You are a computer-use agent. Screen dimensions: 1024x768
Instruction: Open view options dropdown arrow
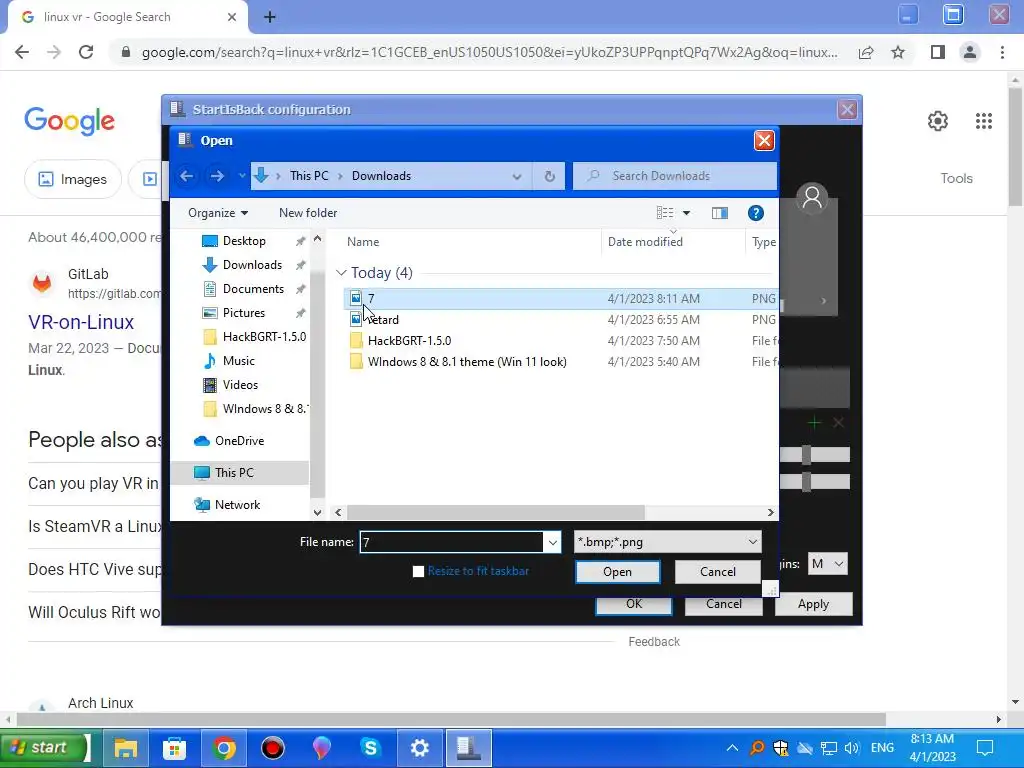[x=686, y=213]
